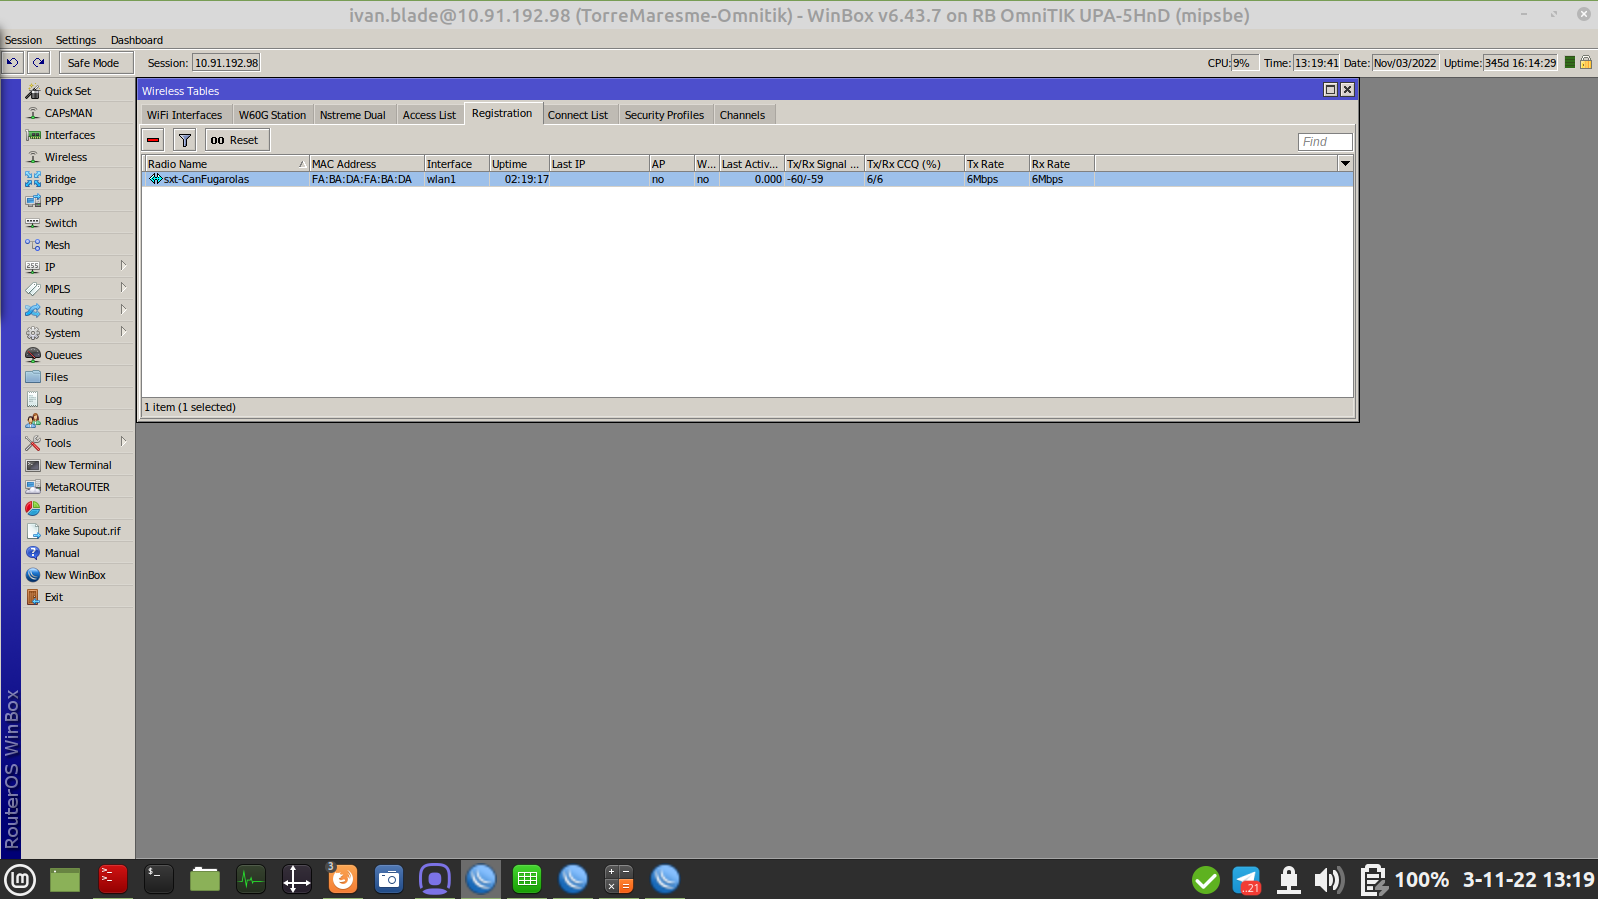Viewport: 1598px width, 899px height.
Task: Select sxt-CanFugarolas registration row
Action: pyautogui.click(x=747, y=179)
